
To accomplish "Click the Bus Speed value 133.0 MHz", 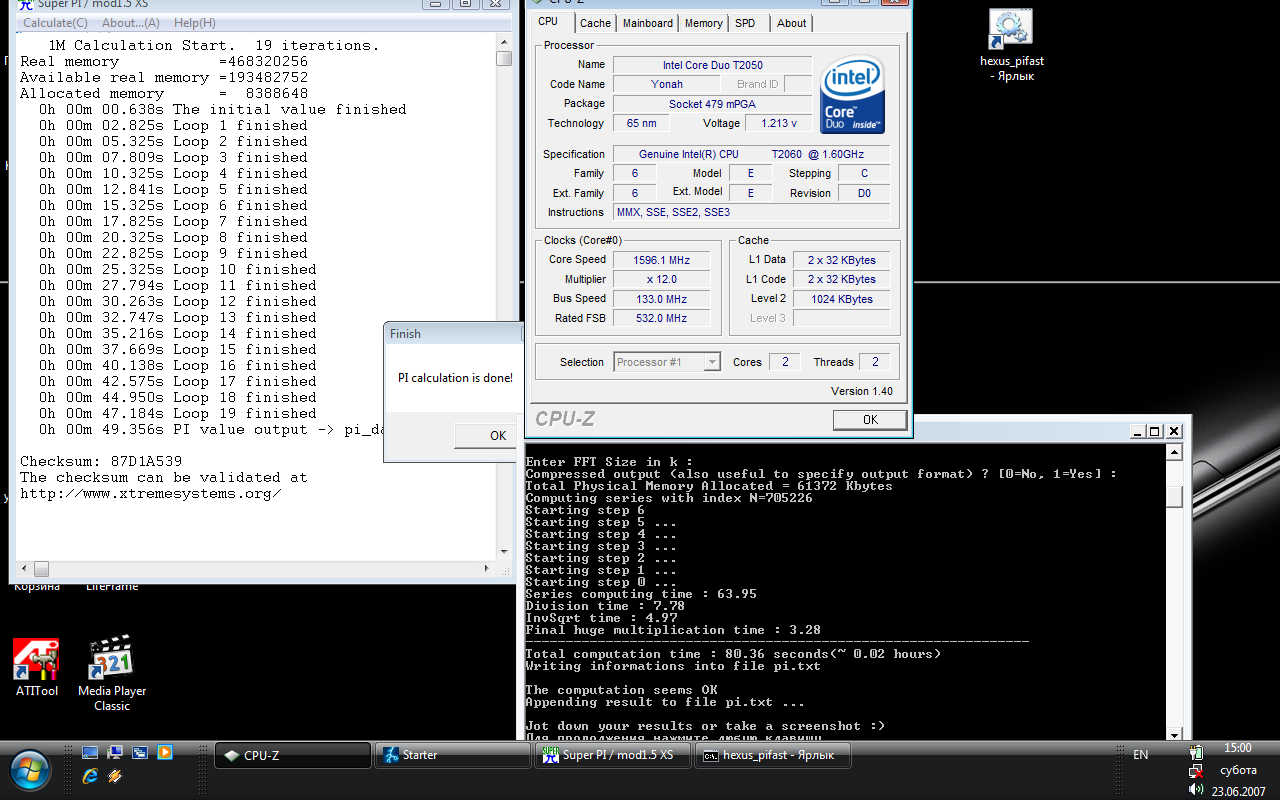I will click(661, 299).
